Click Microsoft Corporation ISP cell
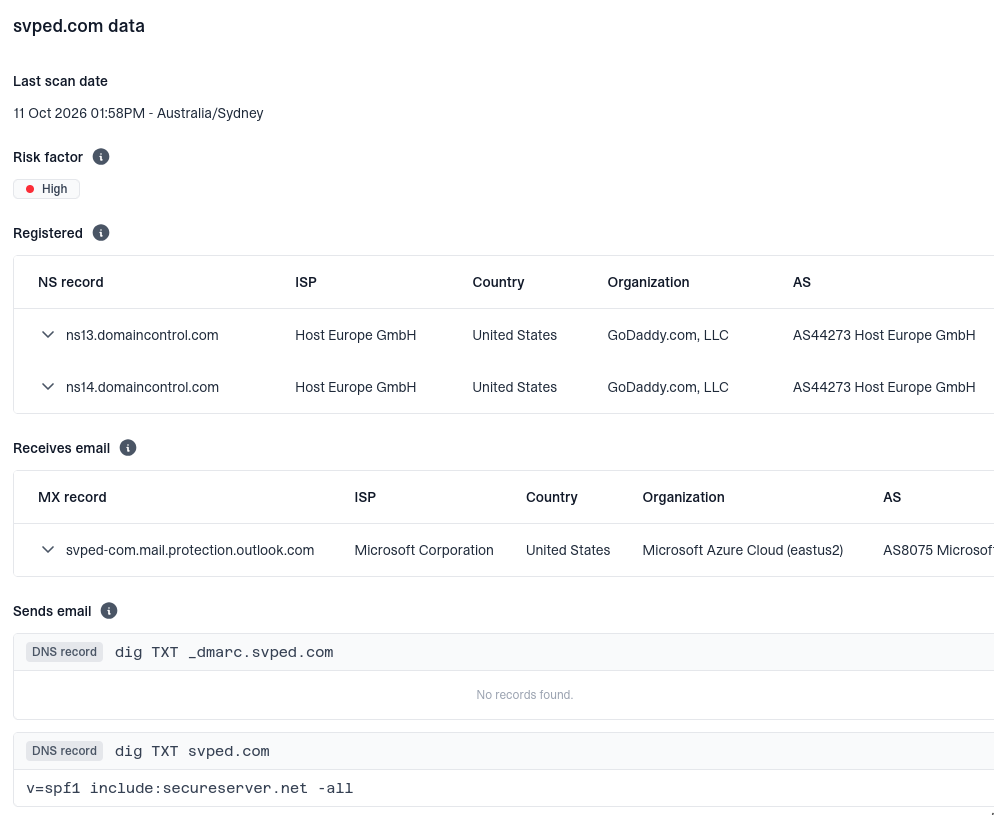 (x=424, y=550)
